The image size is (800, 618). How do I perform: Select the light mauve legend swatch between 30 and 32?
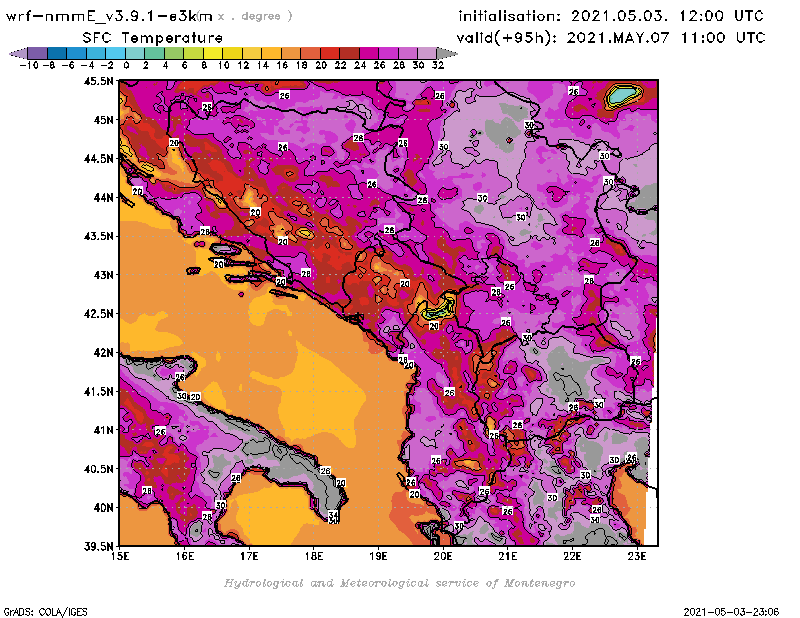(x=427, y=53)
